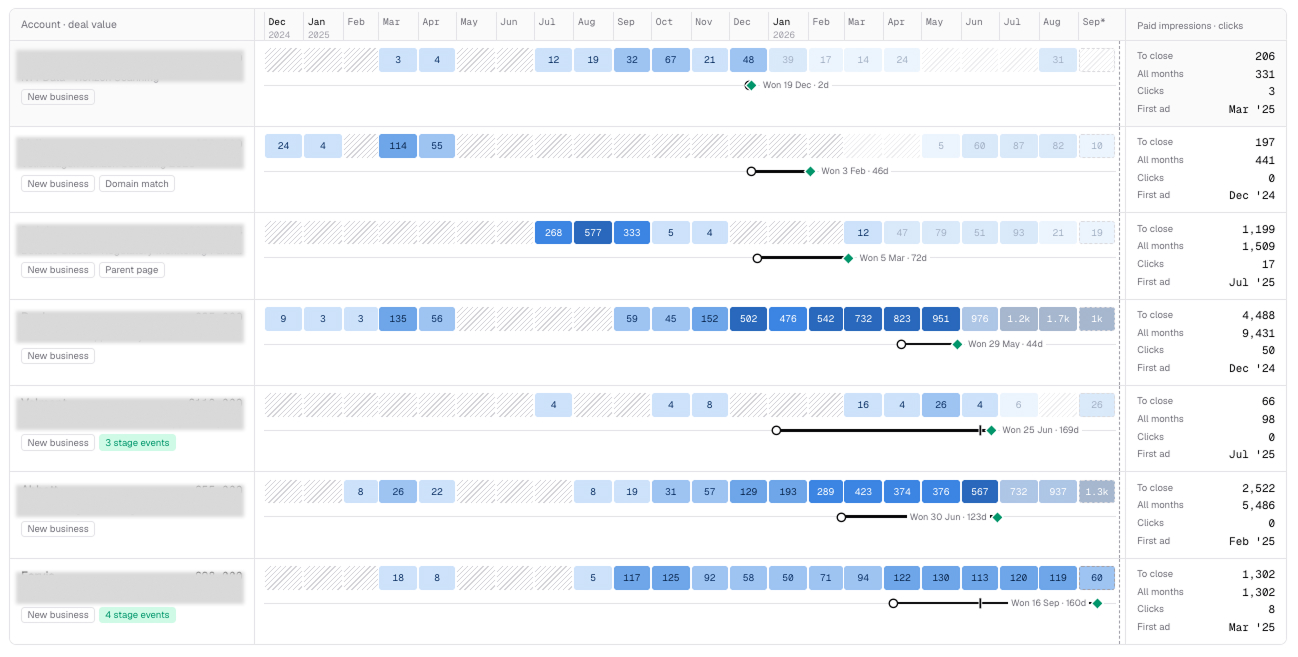Select the Parent page tag
The width and height of the screenshot is (1298, 657).
point(132,270)
